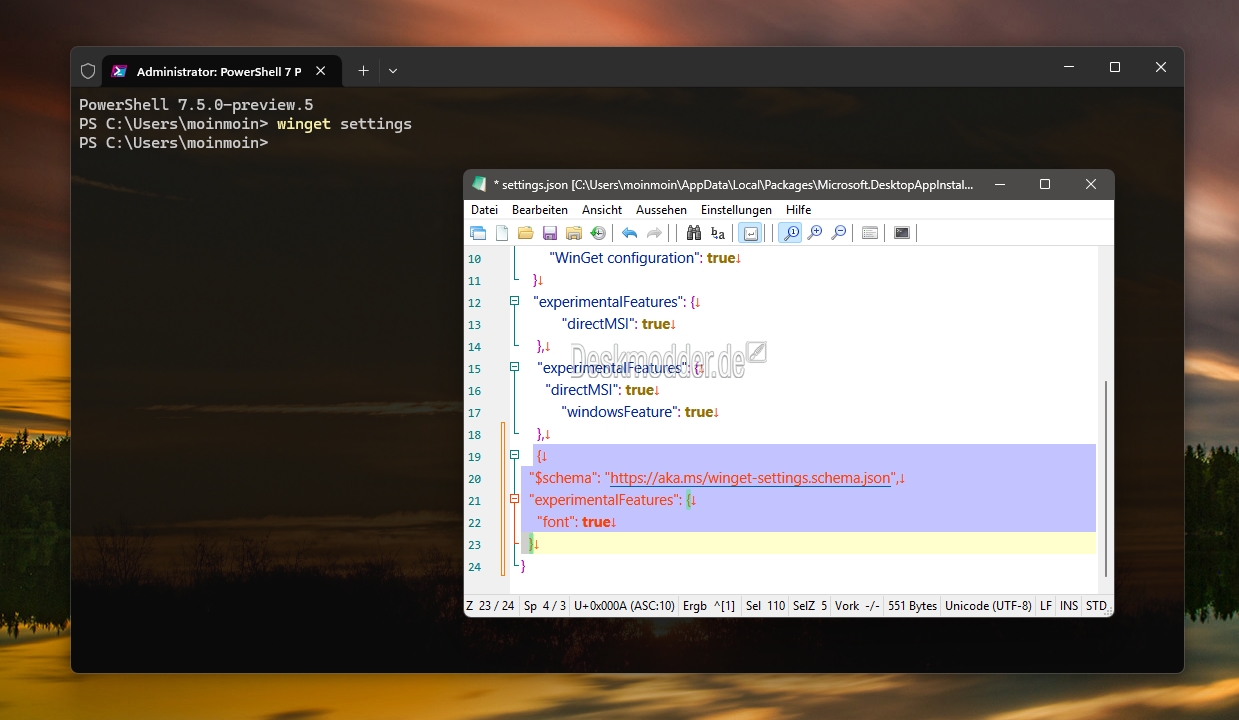This screenshot has height=720, width=1239.
Task: Click the Unicode (UTF-8) encoding status field
Action: (988, 606)
